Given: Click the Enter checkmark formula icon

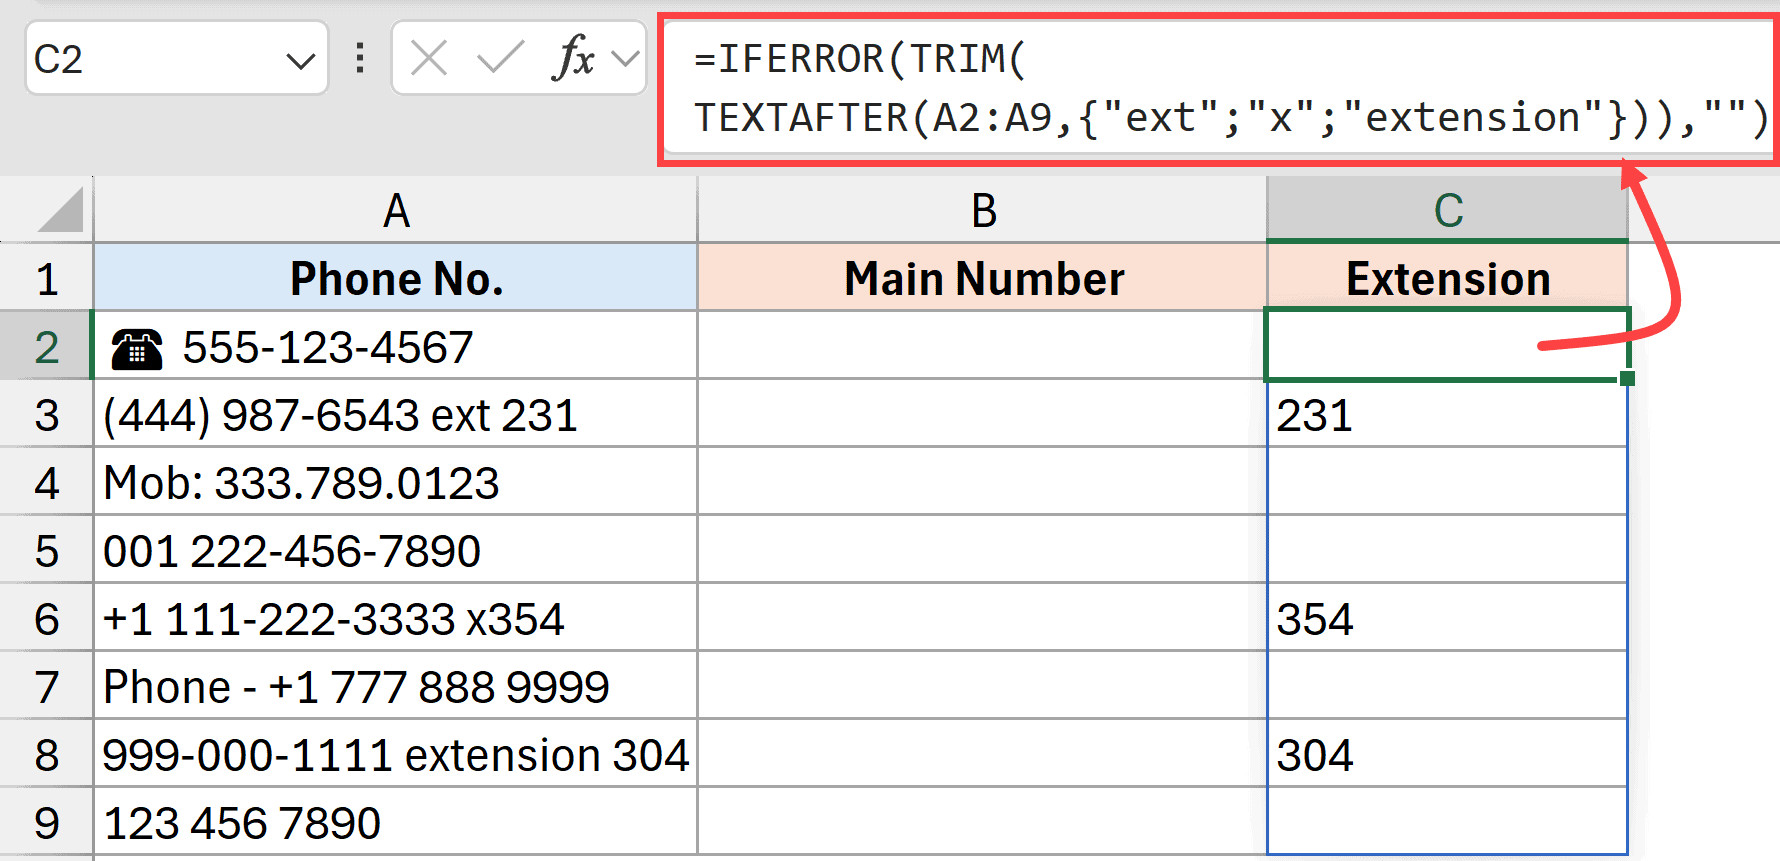Looking at the screenshot, I should (500, 59).
